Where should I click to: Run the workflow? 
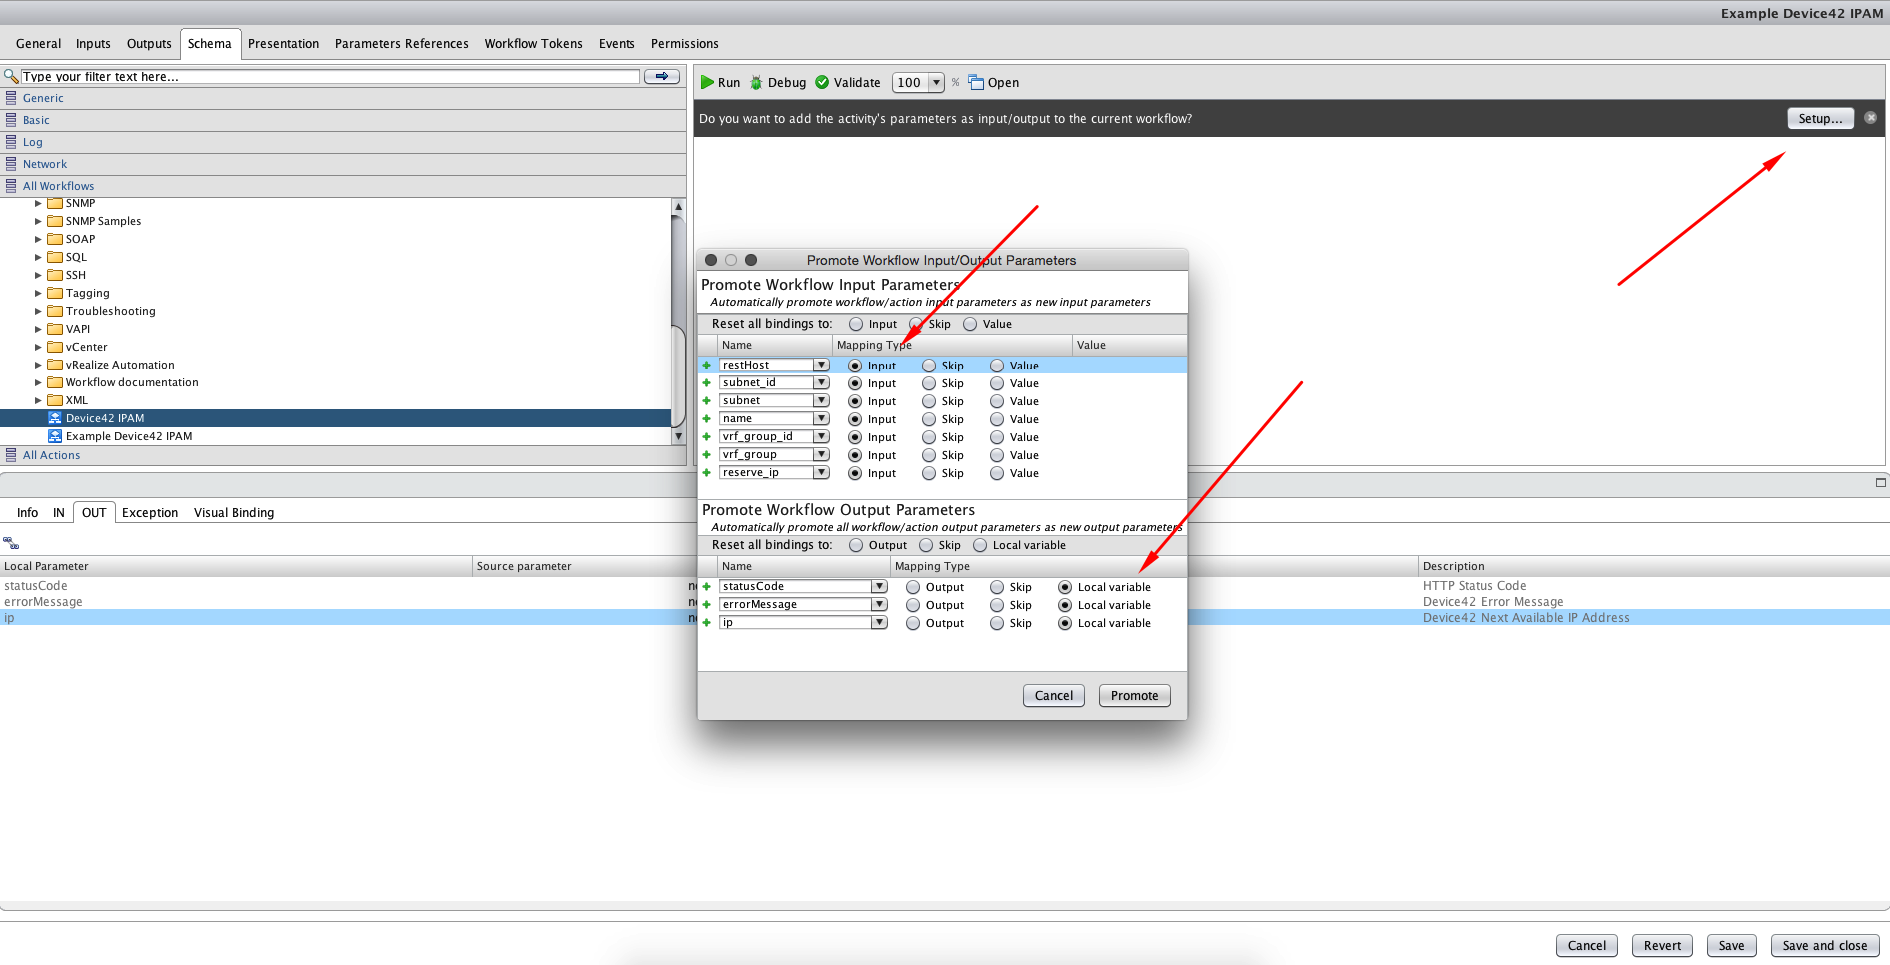(x=719, y=82)
